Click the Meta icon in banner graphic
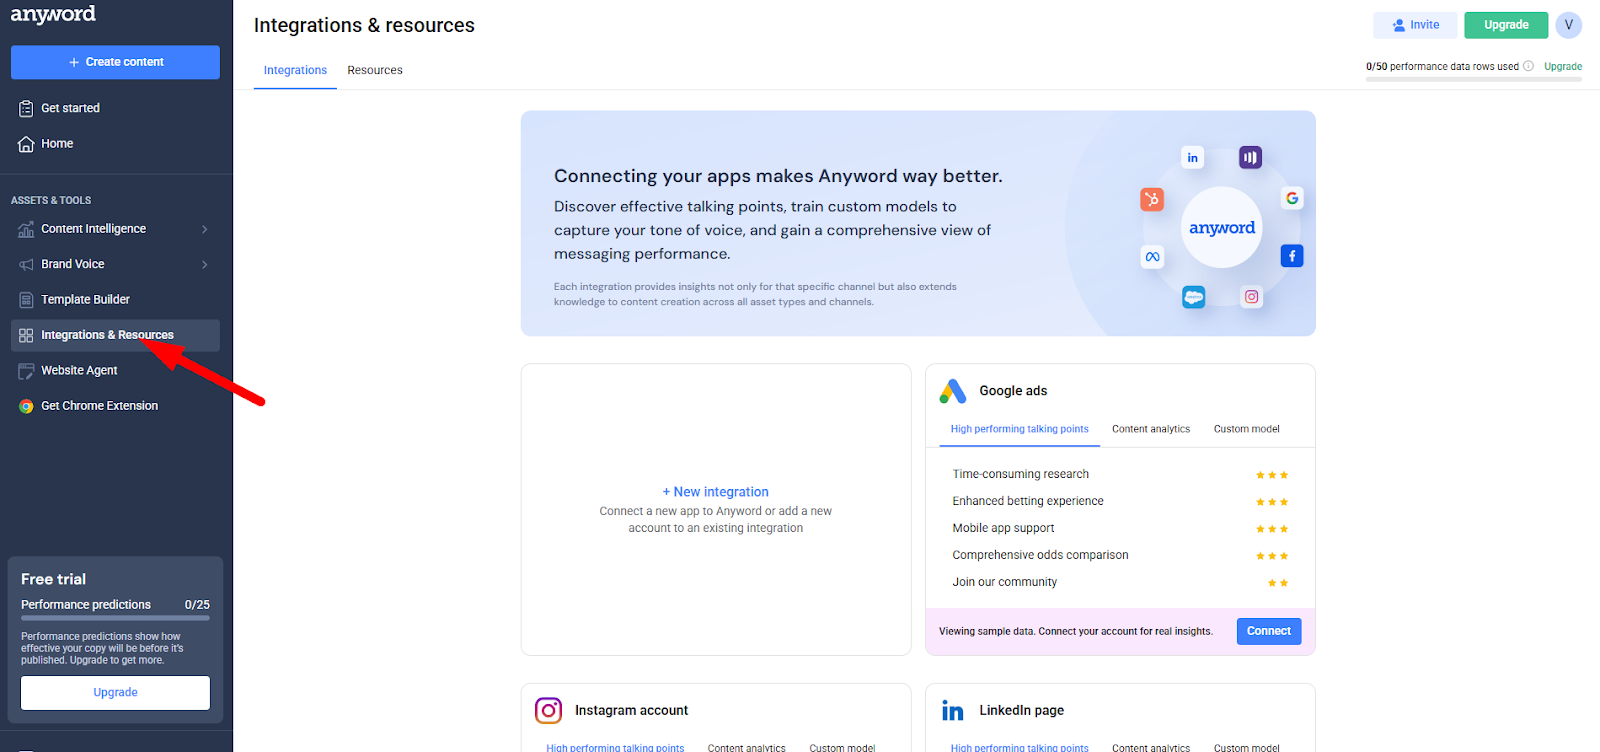This screenshot has height=752, width=1600. point(1152,257)
